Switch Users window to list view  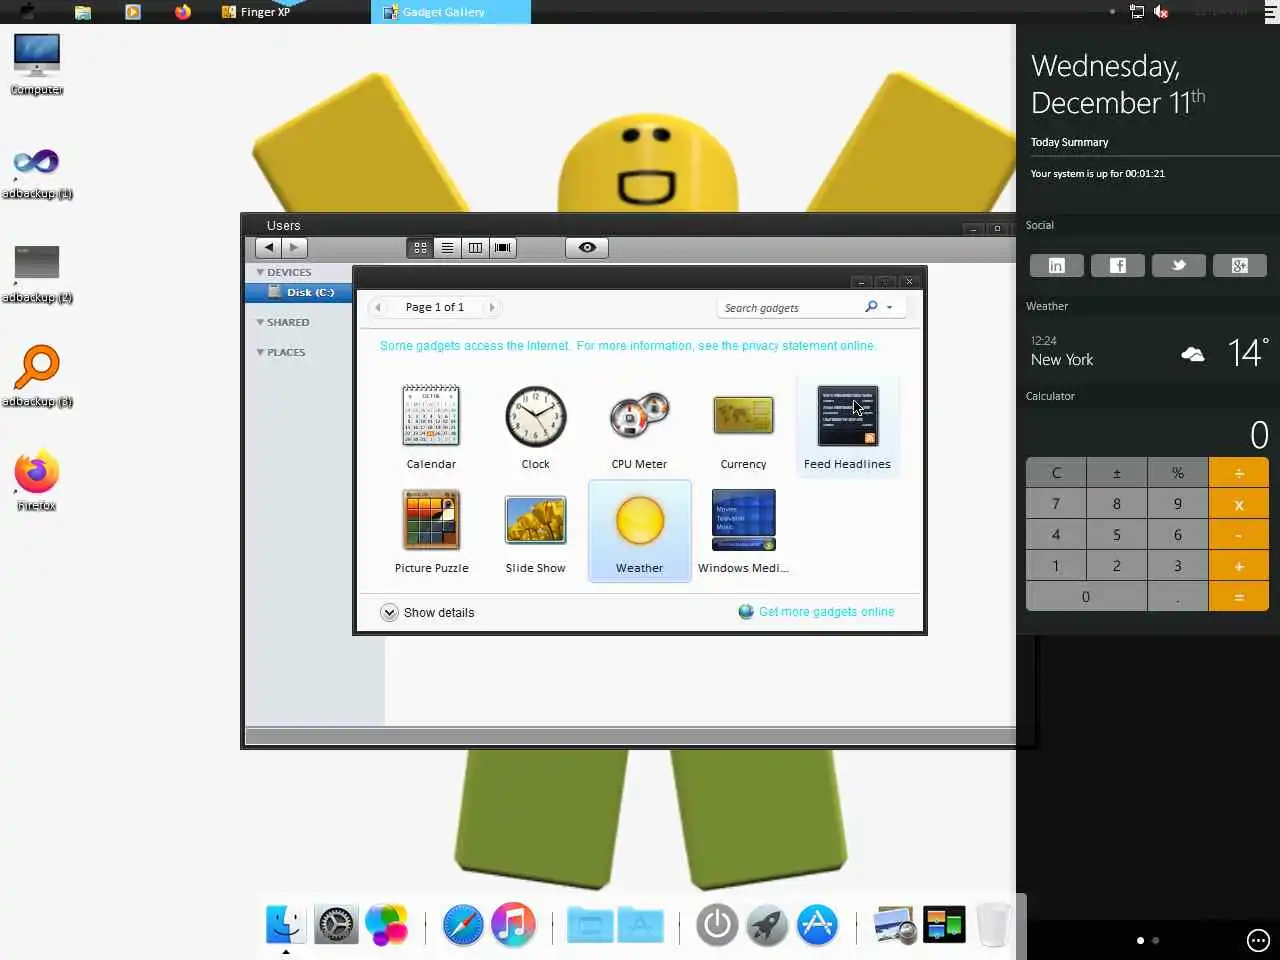(x=447, y=247)
